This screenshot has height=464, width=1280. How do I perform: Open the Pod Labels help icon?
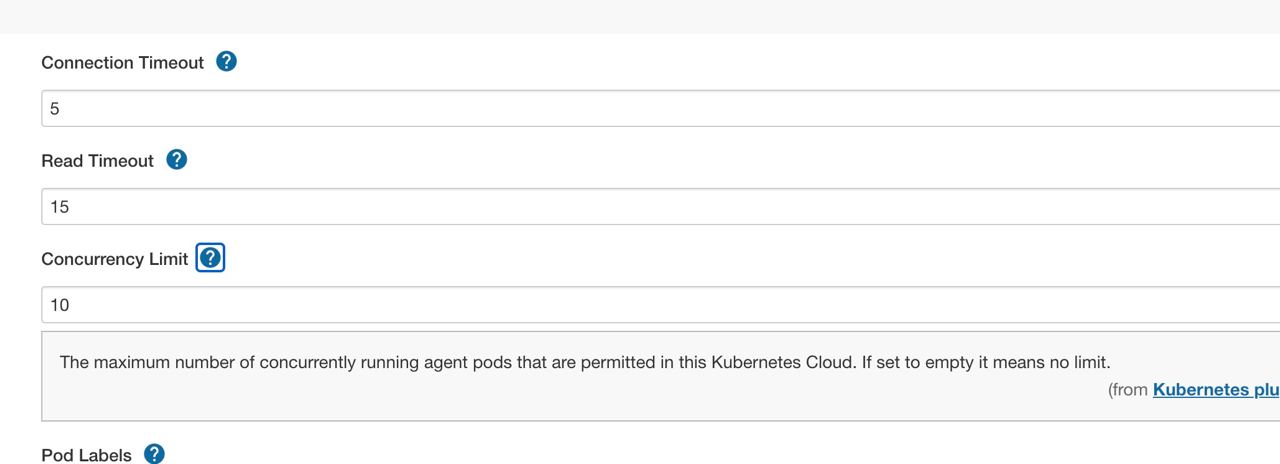pos(154,454)
